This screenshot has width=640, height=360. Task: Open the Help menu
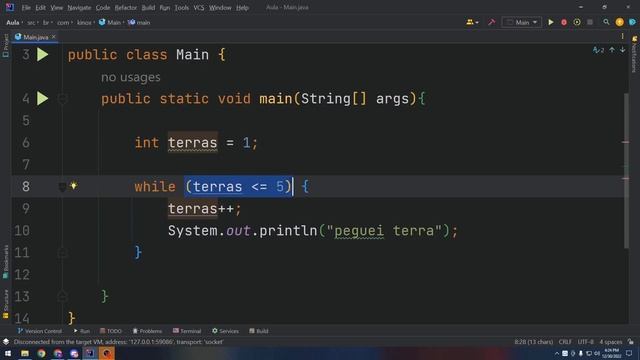(x=242, y=7)
